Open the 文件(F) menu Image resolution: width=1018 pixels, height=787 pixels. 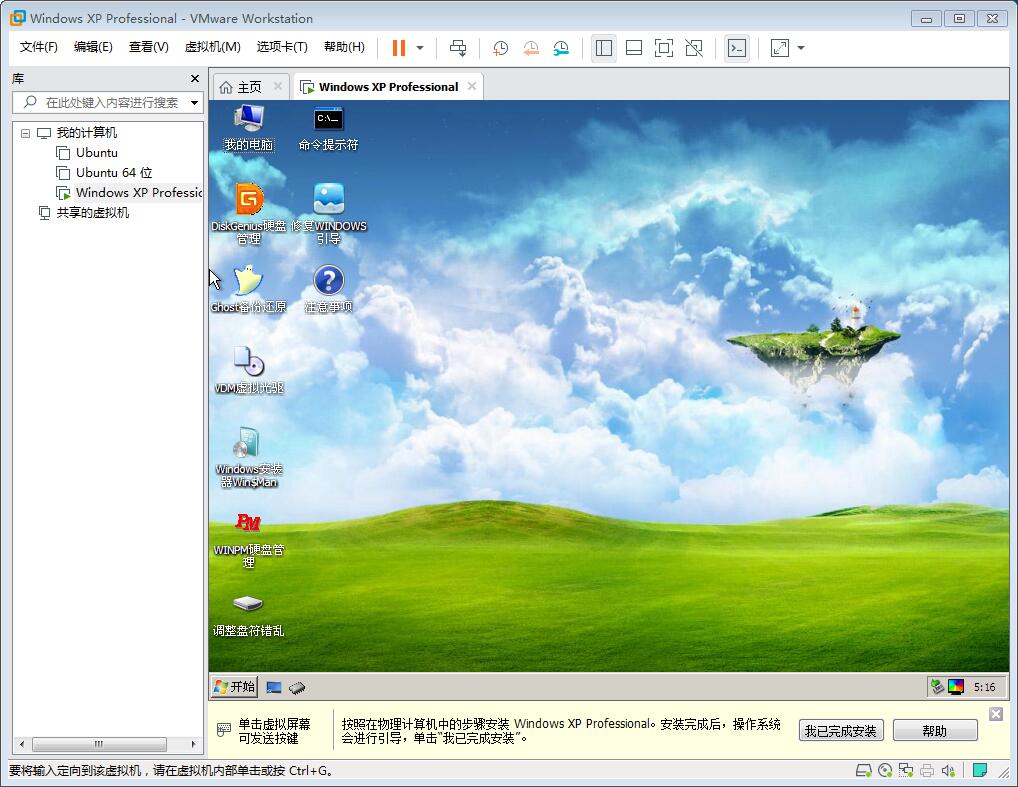pos(38,47)
